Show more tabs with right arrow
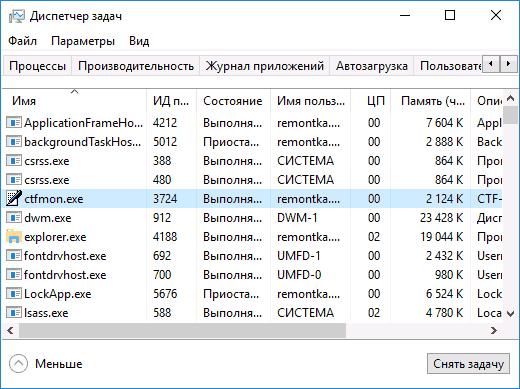520x389 pixels. click(x=508, y=63)
